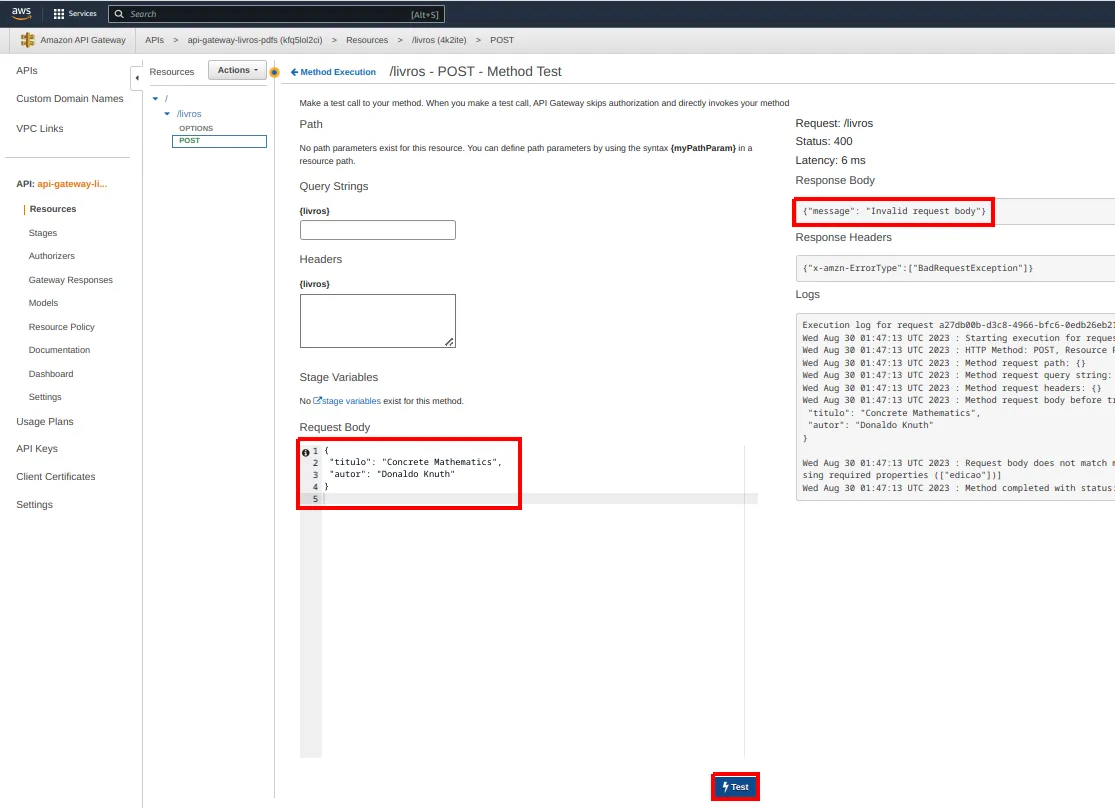Follow the stage variables link
Viewport: 1115px width, 808px height.
(351, 401)
